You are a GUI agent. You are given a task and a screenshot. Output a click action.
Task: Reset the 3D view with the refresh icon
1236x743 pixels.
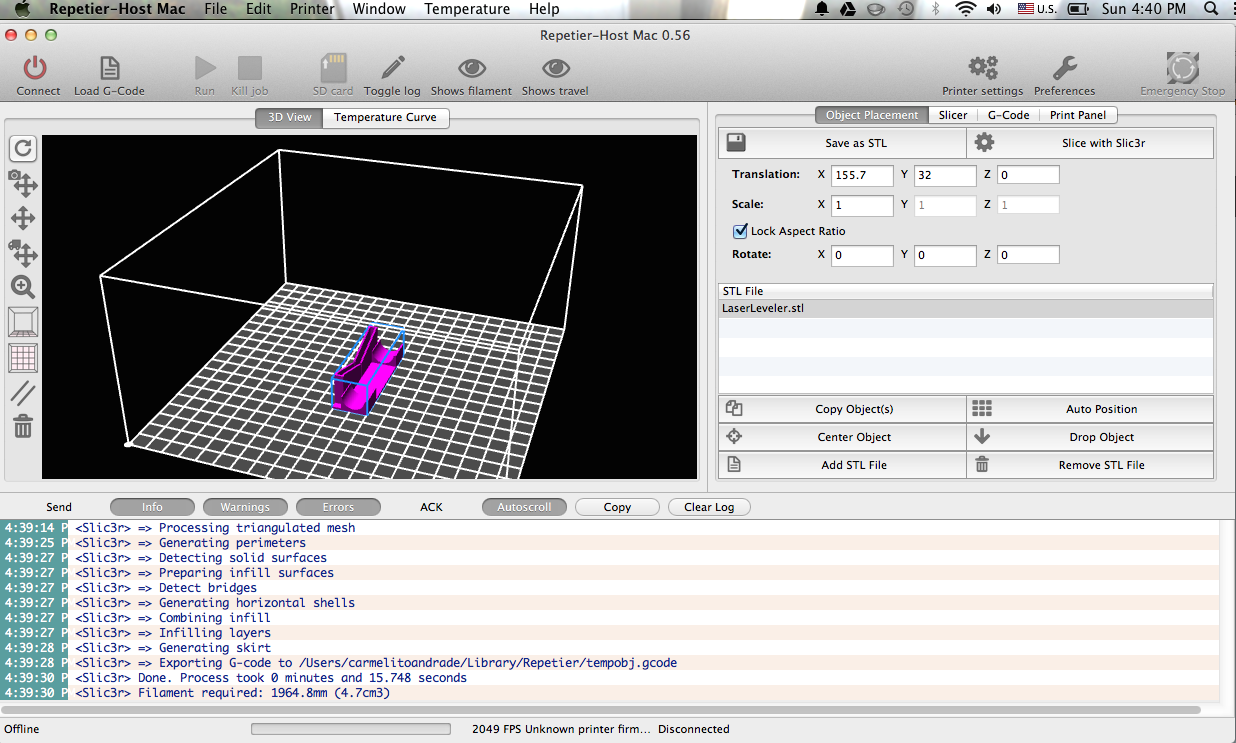(x=23, y=149)
